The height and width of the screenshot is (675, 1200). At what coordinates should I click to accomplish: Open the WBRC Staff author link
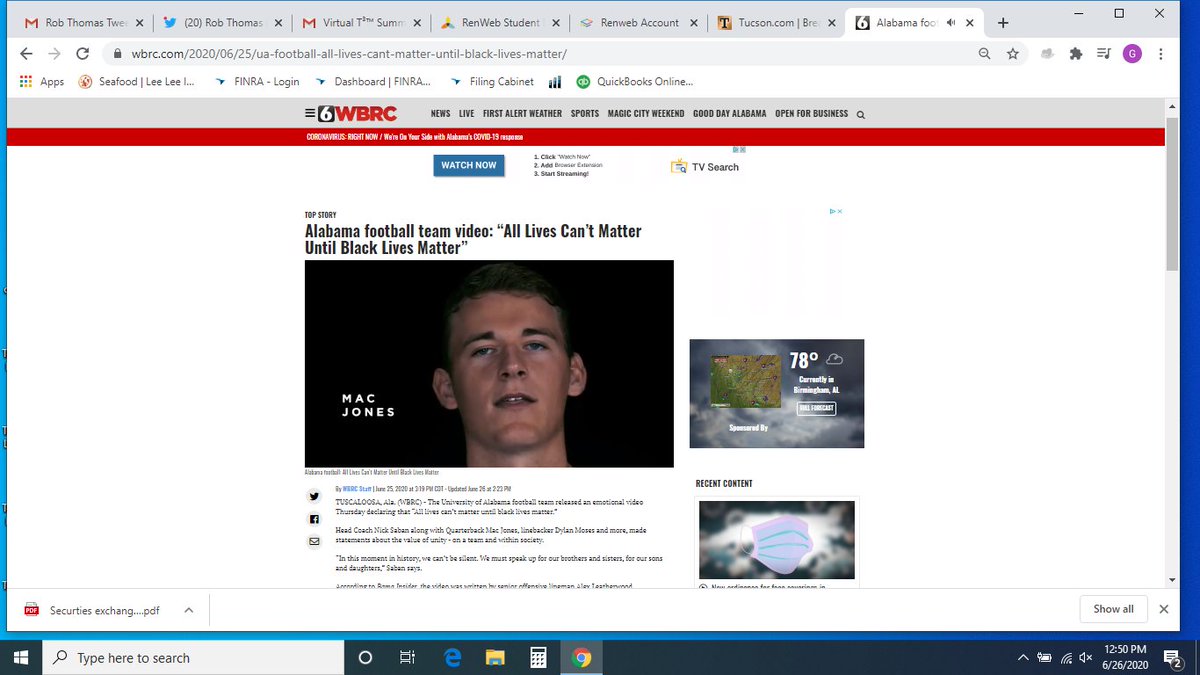click(x=357, y=487)
